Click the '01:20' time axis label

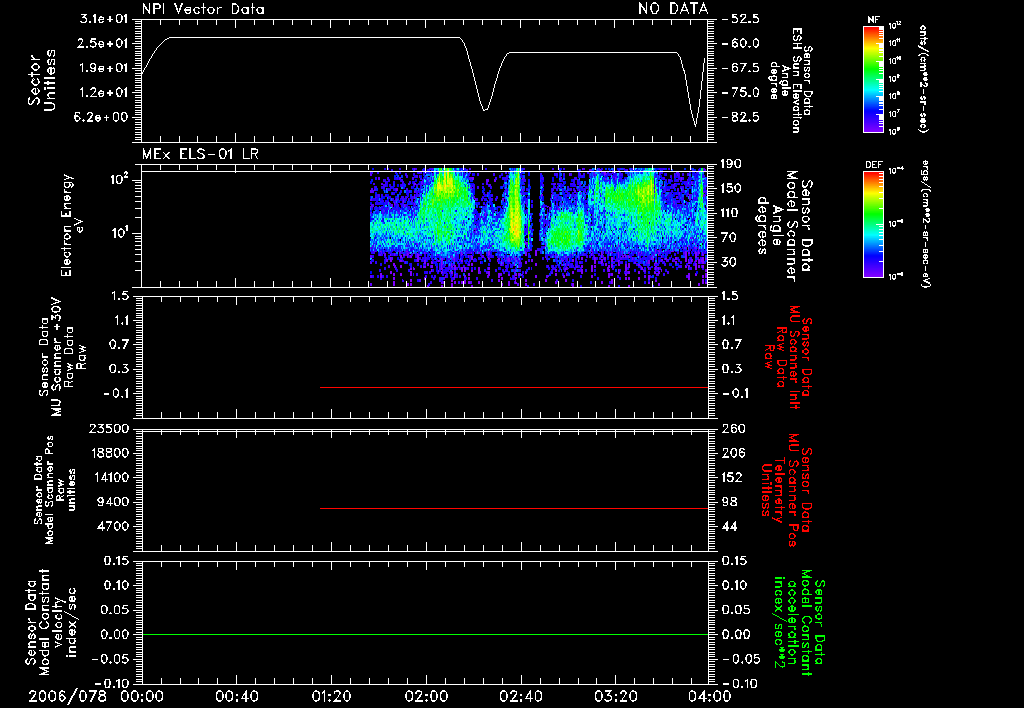click(x=331, y=696)
